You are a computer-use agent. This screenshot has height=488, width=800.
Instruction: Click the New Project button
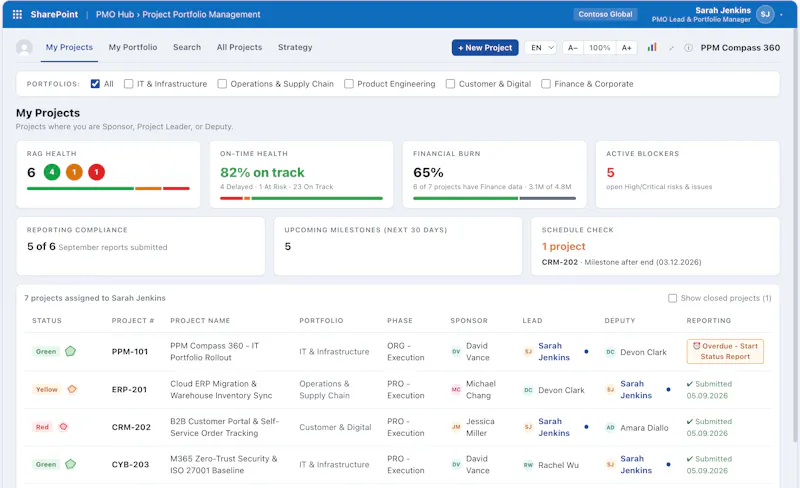pos(485,47)
